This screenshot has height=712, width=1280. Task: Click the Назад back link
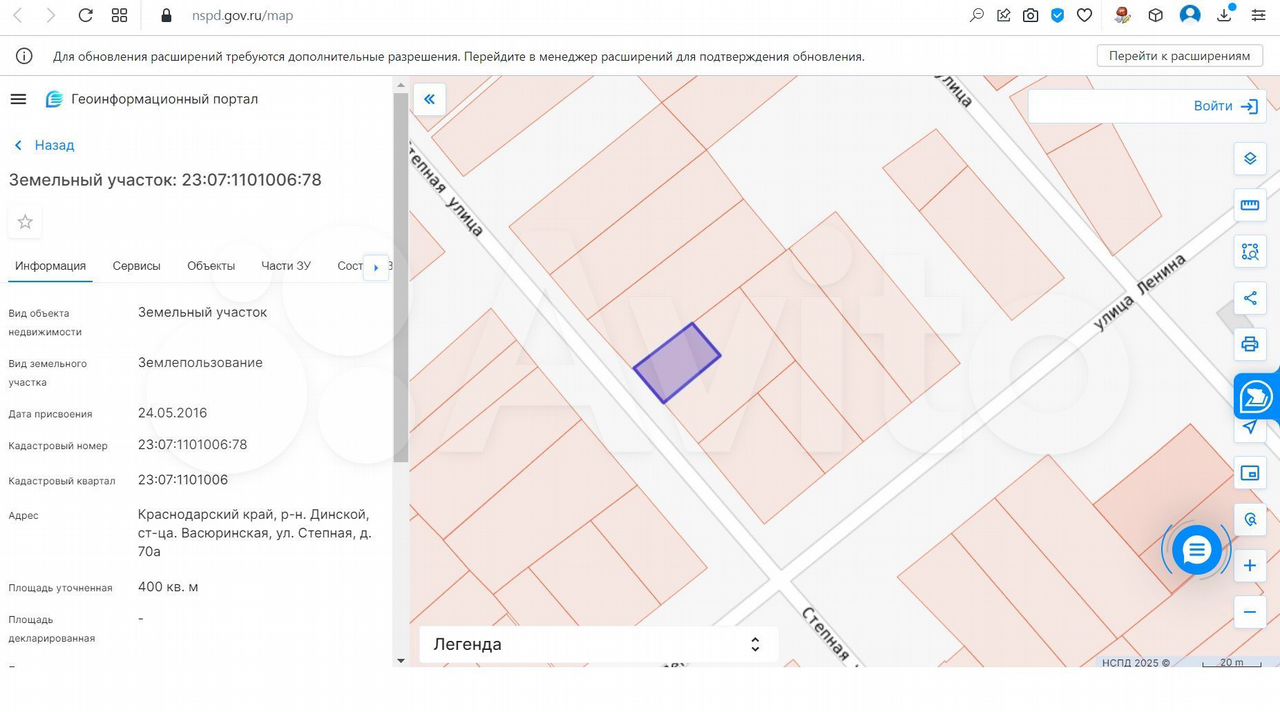45,145
